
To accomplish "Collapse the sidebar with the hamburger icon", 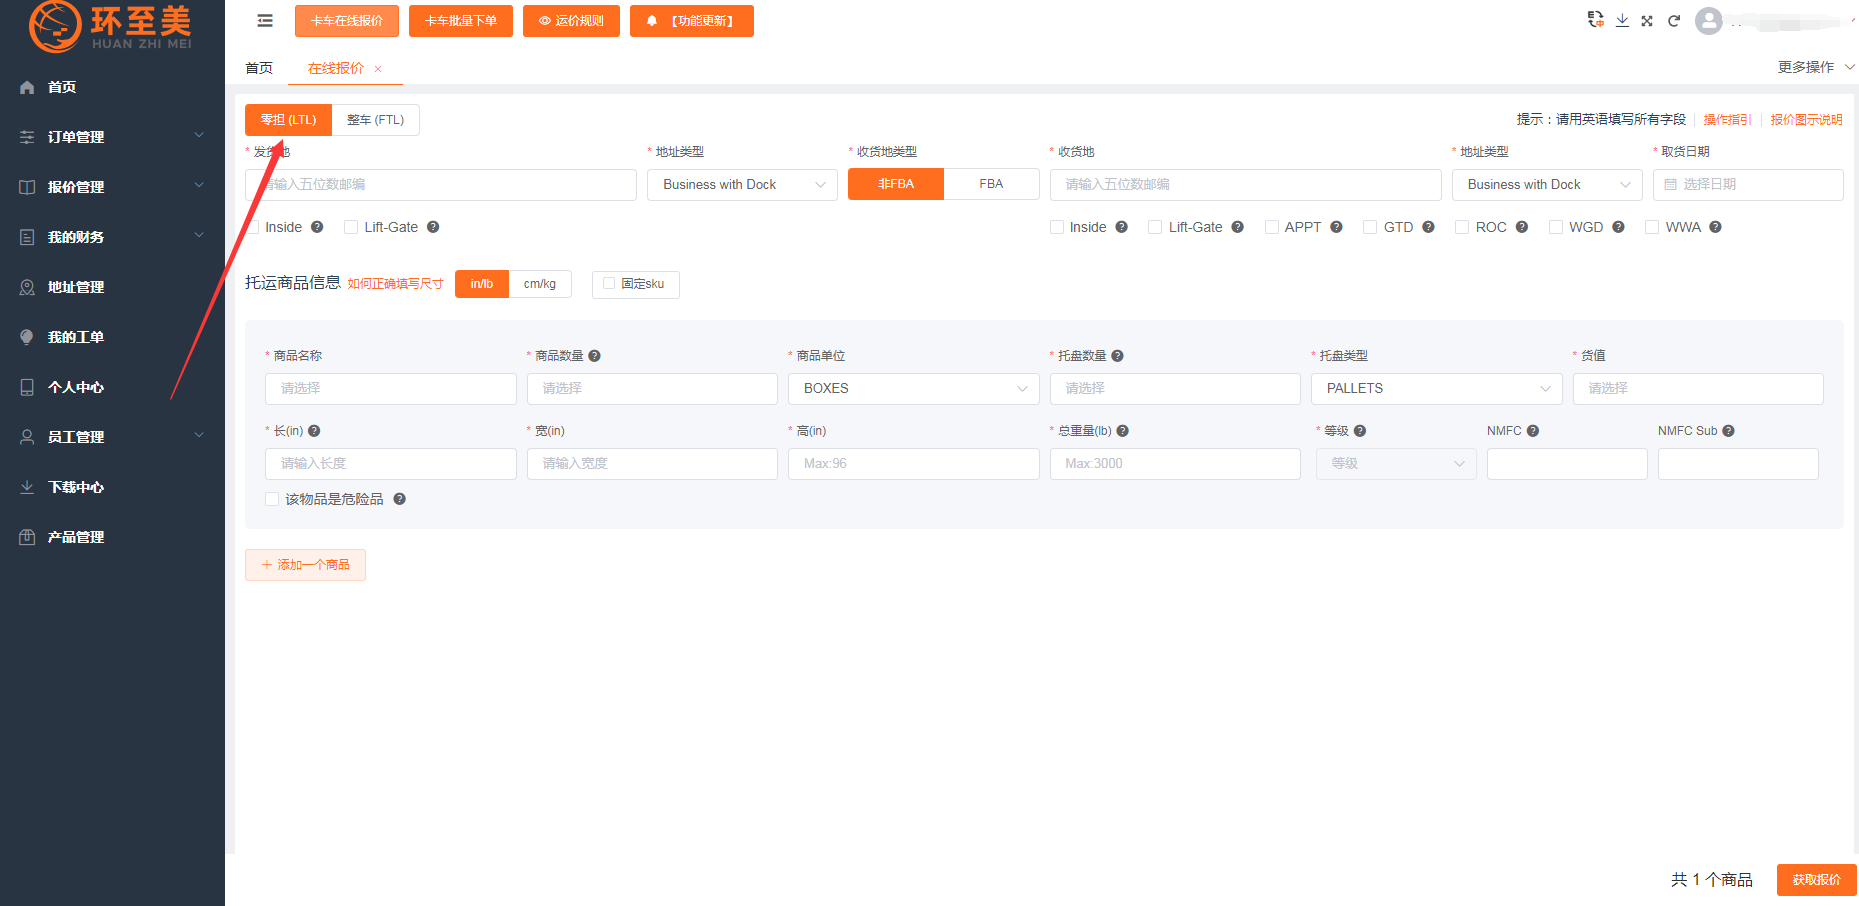I will [x=265, y=21].
